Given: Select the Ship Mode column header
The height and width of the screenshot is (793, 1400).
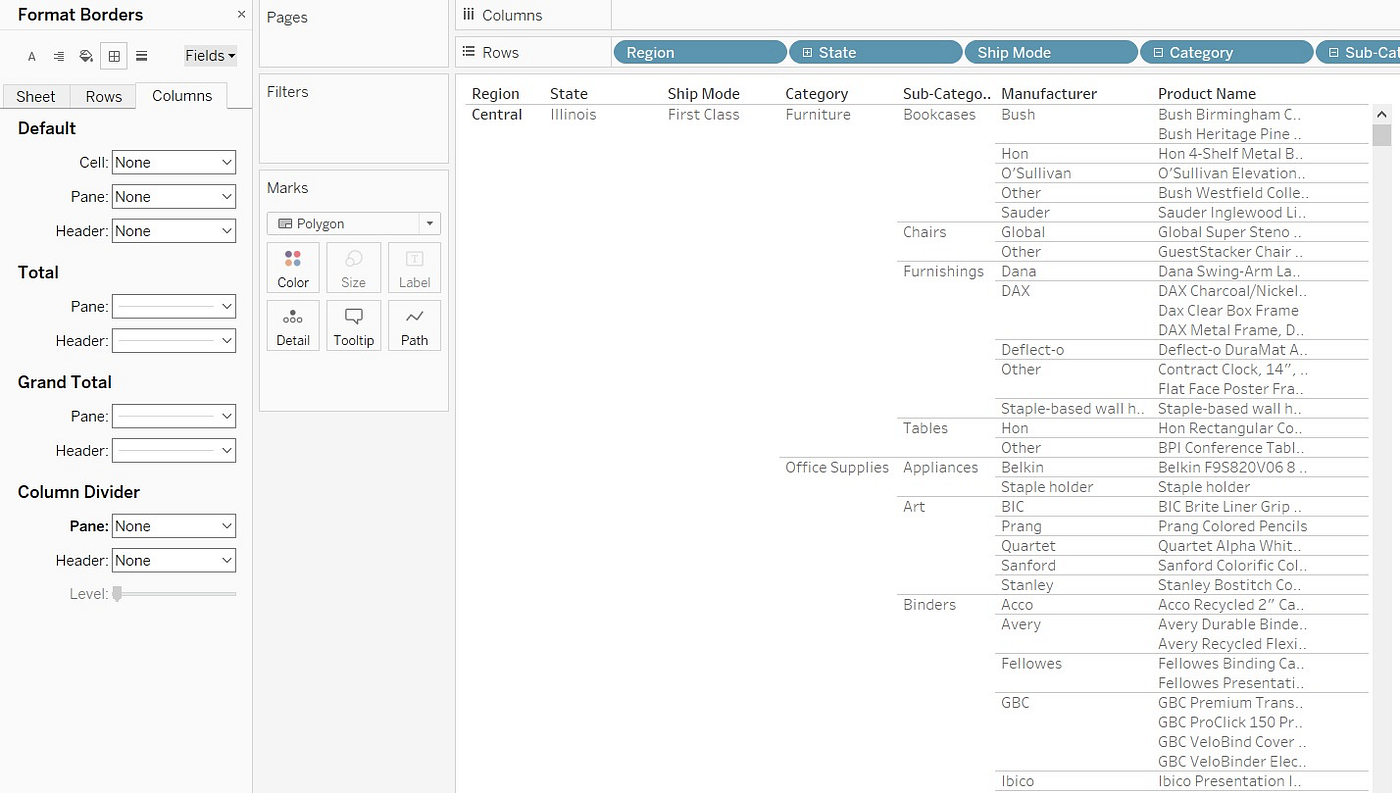Looking at the screenshot, I should (703, 94).
